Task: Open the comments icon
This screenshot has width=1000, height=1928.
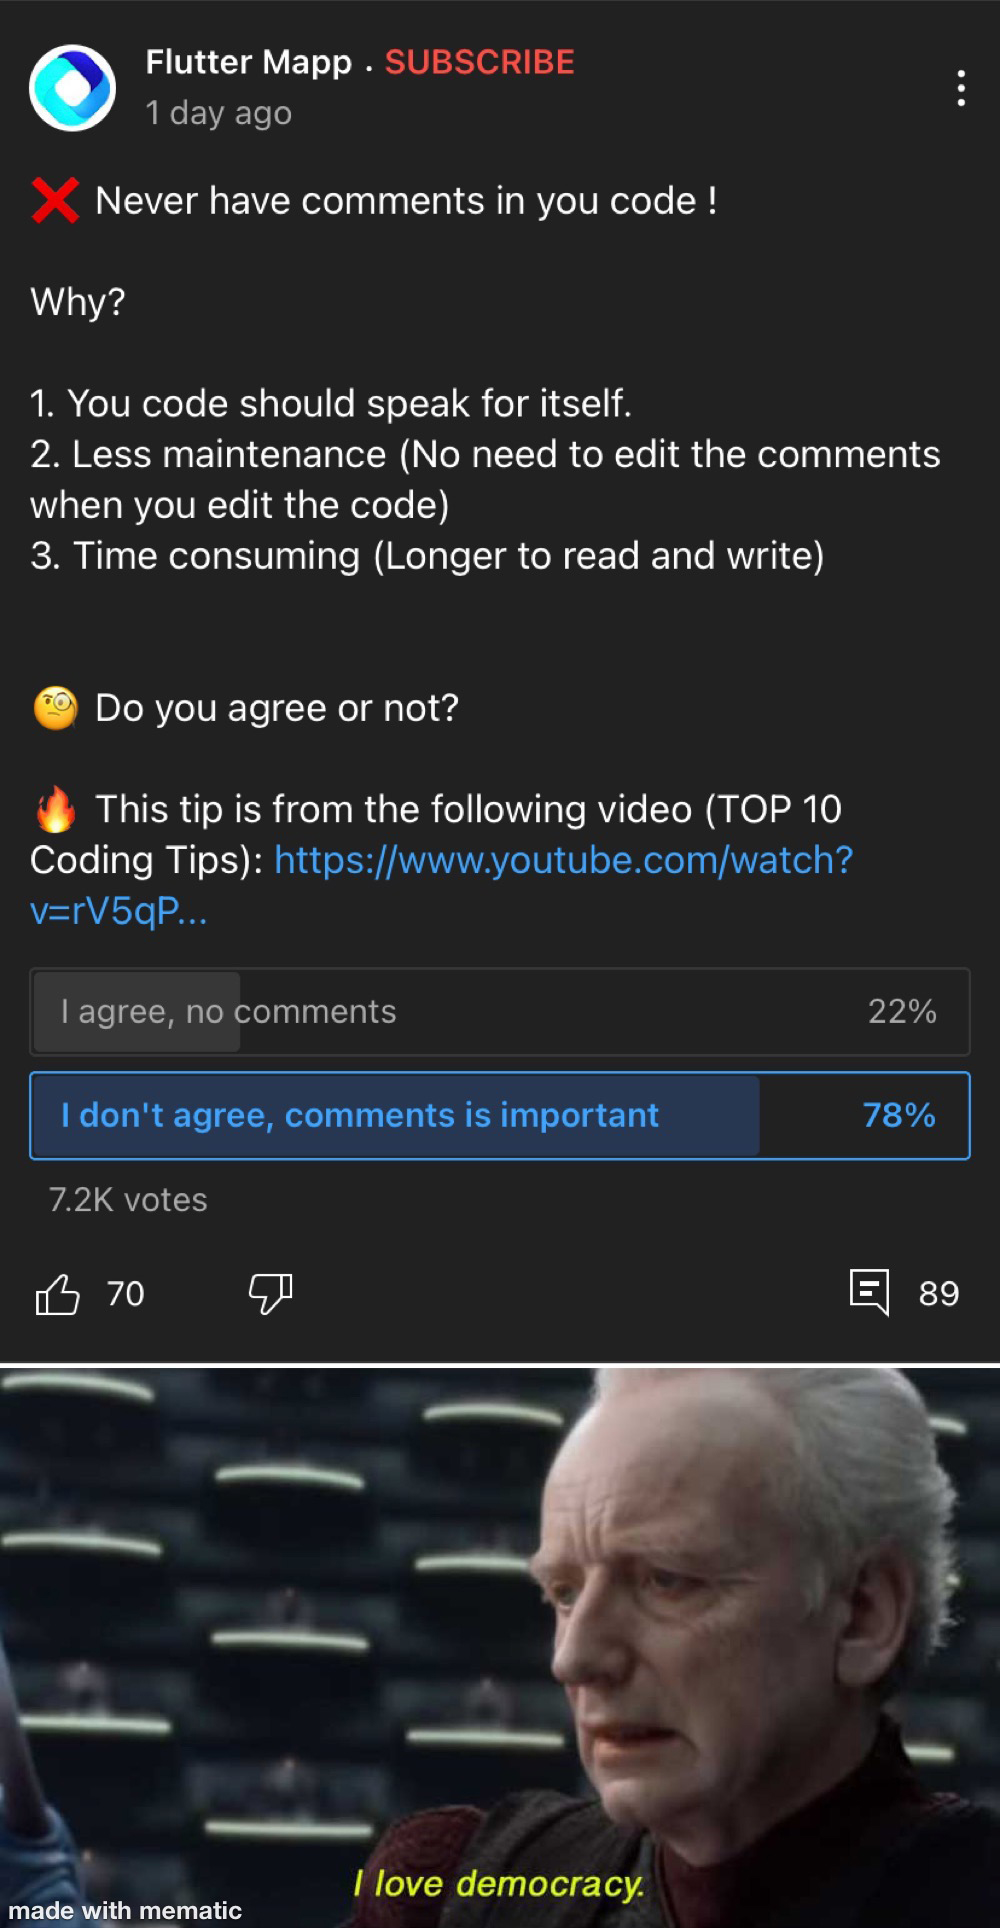Action: pos(869,1292)
